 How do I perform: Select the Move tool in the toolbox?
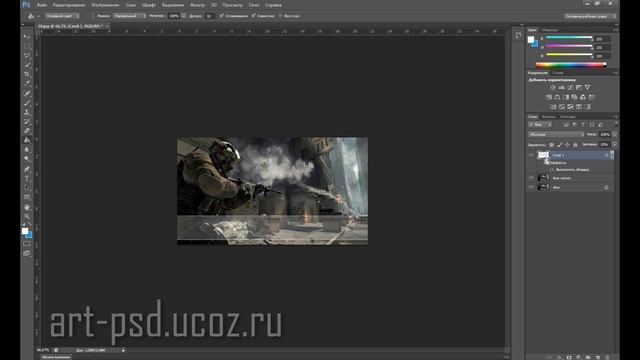27,37
